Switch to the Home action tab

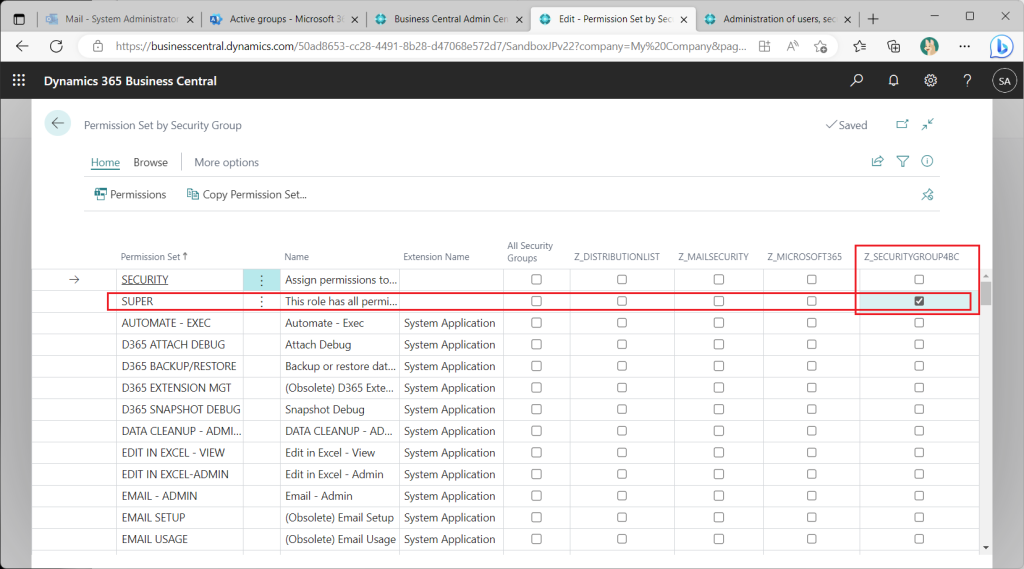(x=105, y=162)
